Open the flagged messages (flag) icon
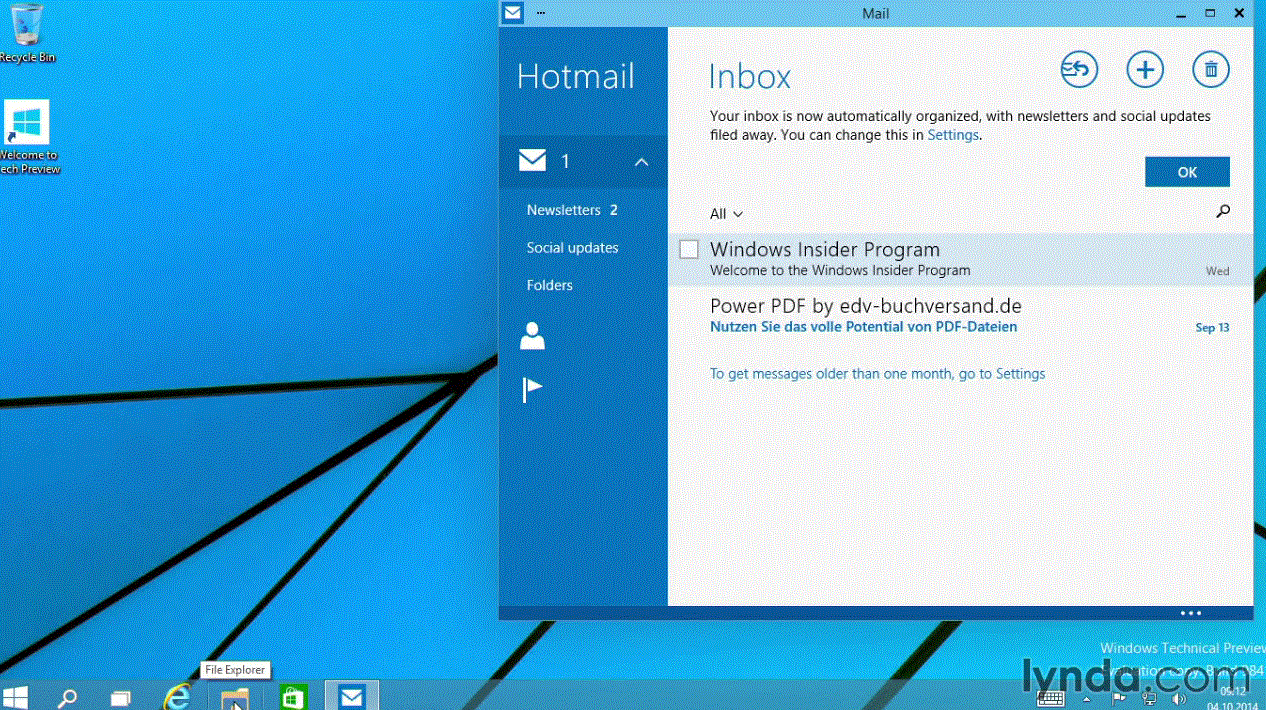Viewport: 1266px width, 710px height. 533,390
